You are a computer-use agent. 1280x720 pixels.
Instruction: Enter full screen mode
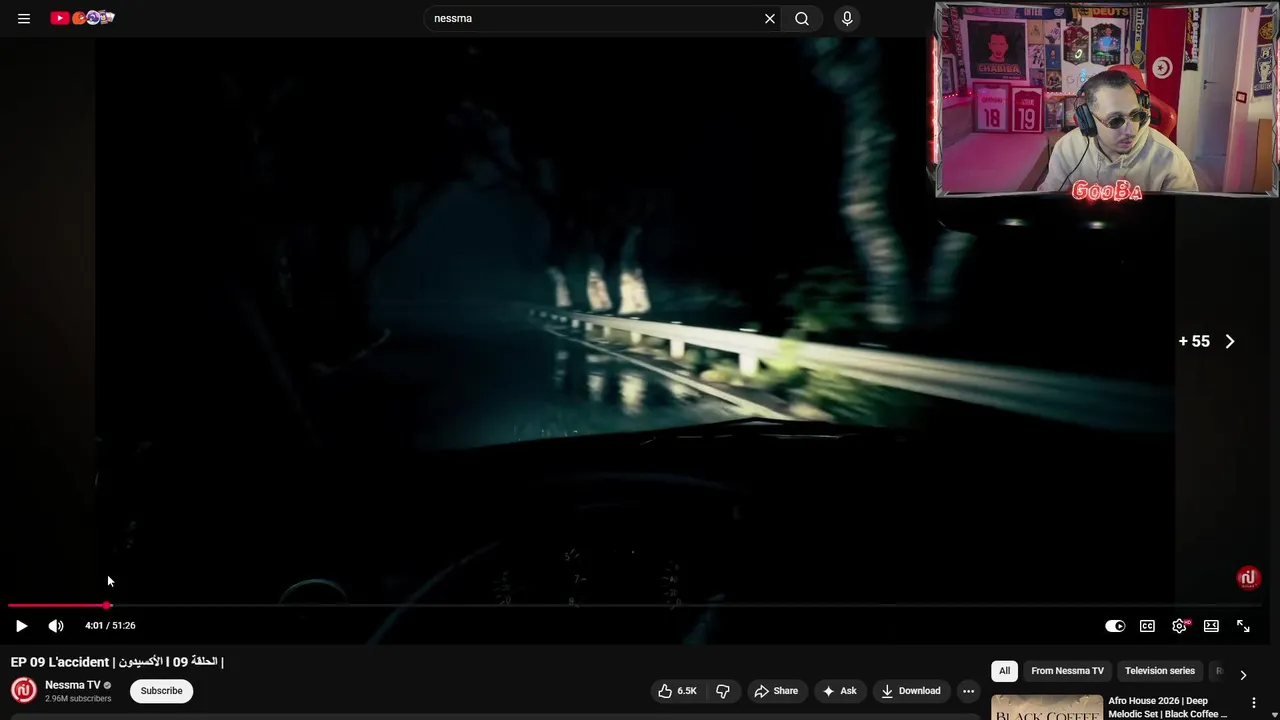pyautogui.click(x=1243, y=626)
